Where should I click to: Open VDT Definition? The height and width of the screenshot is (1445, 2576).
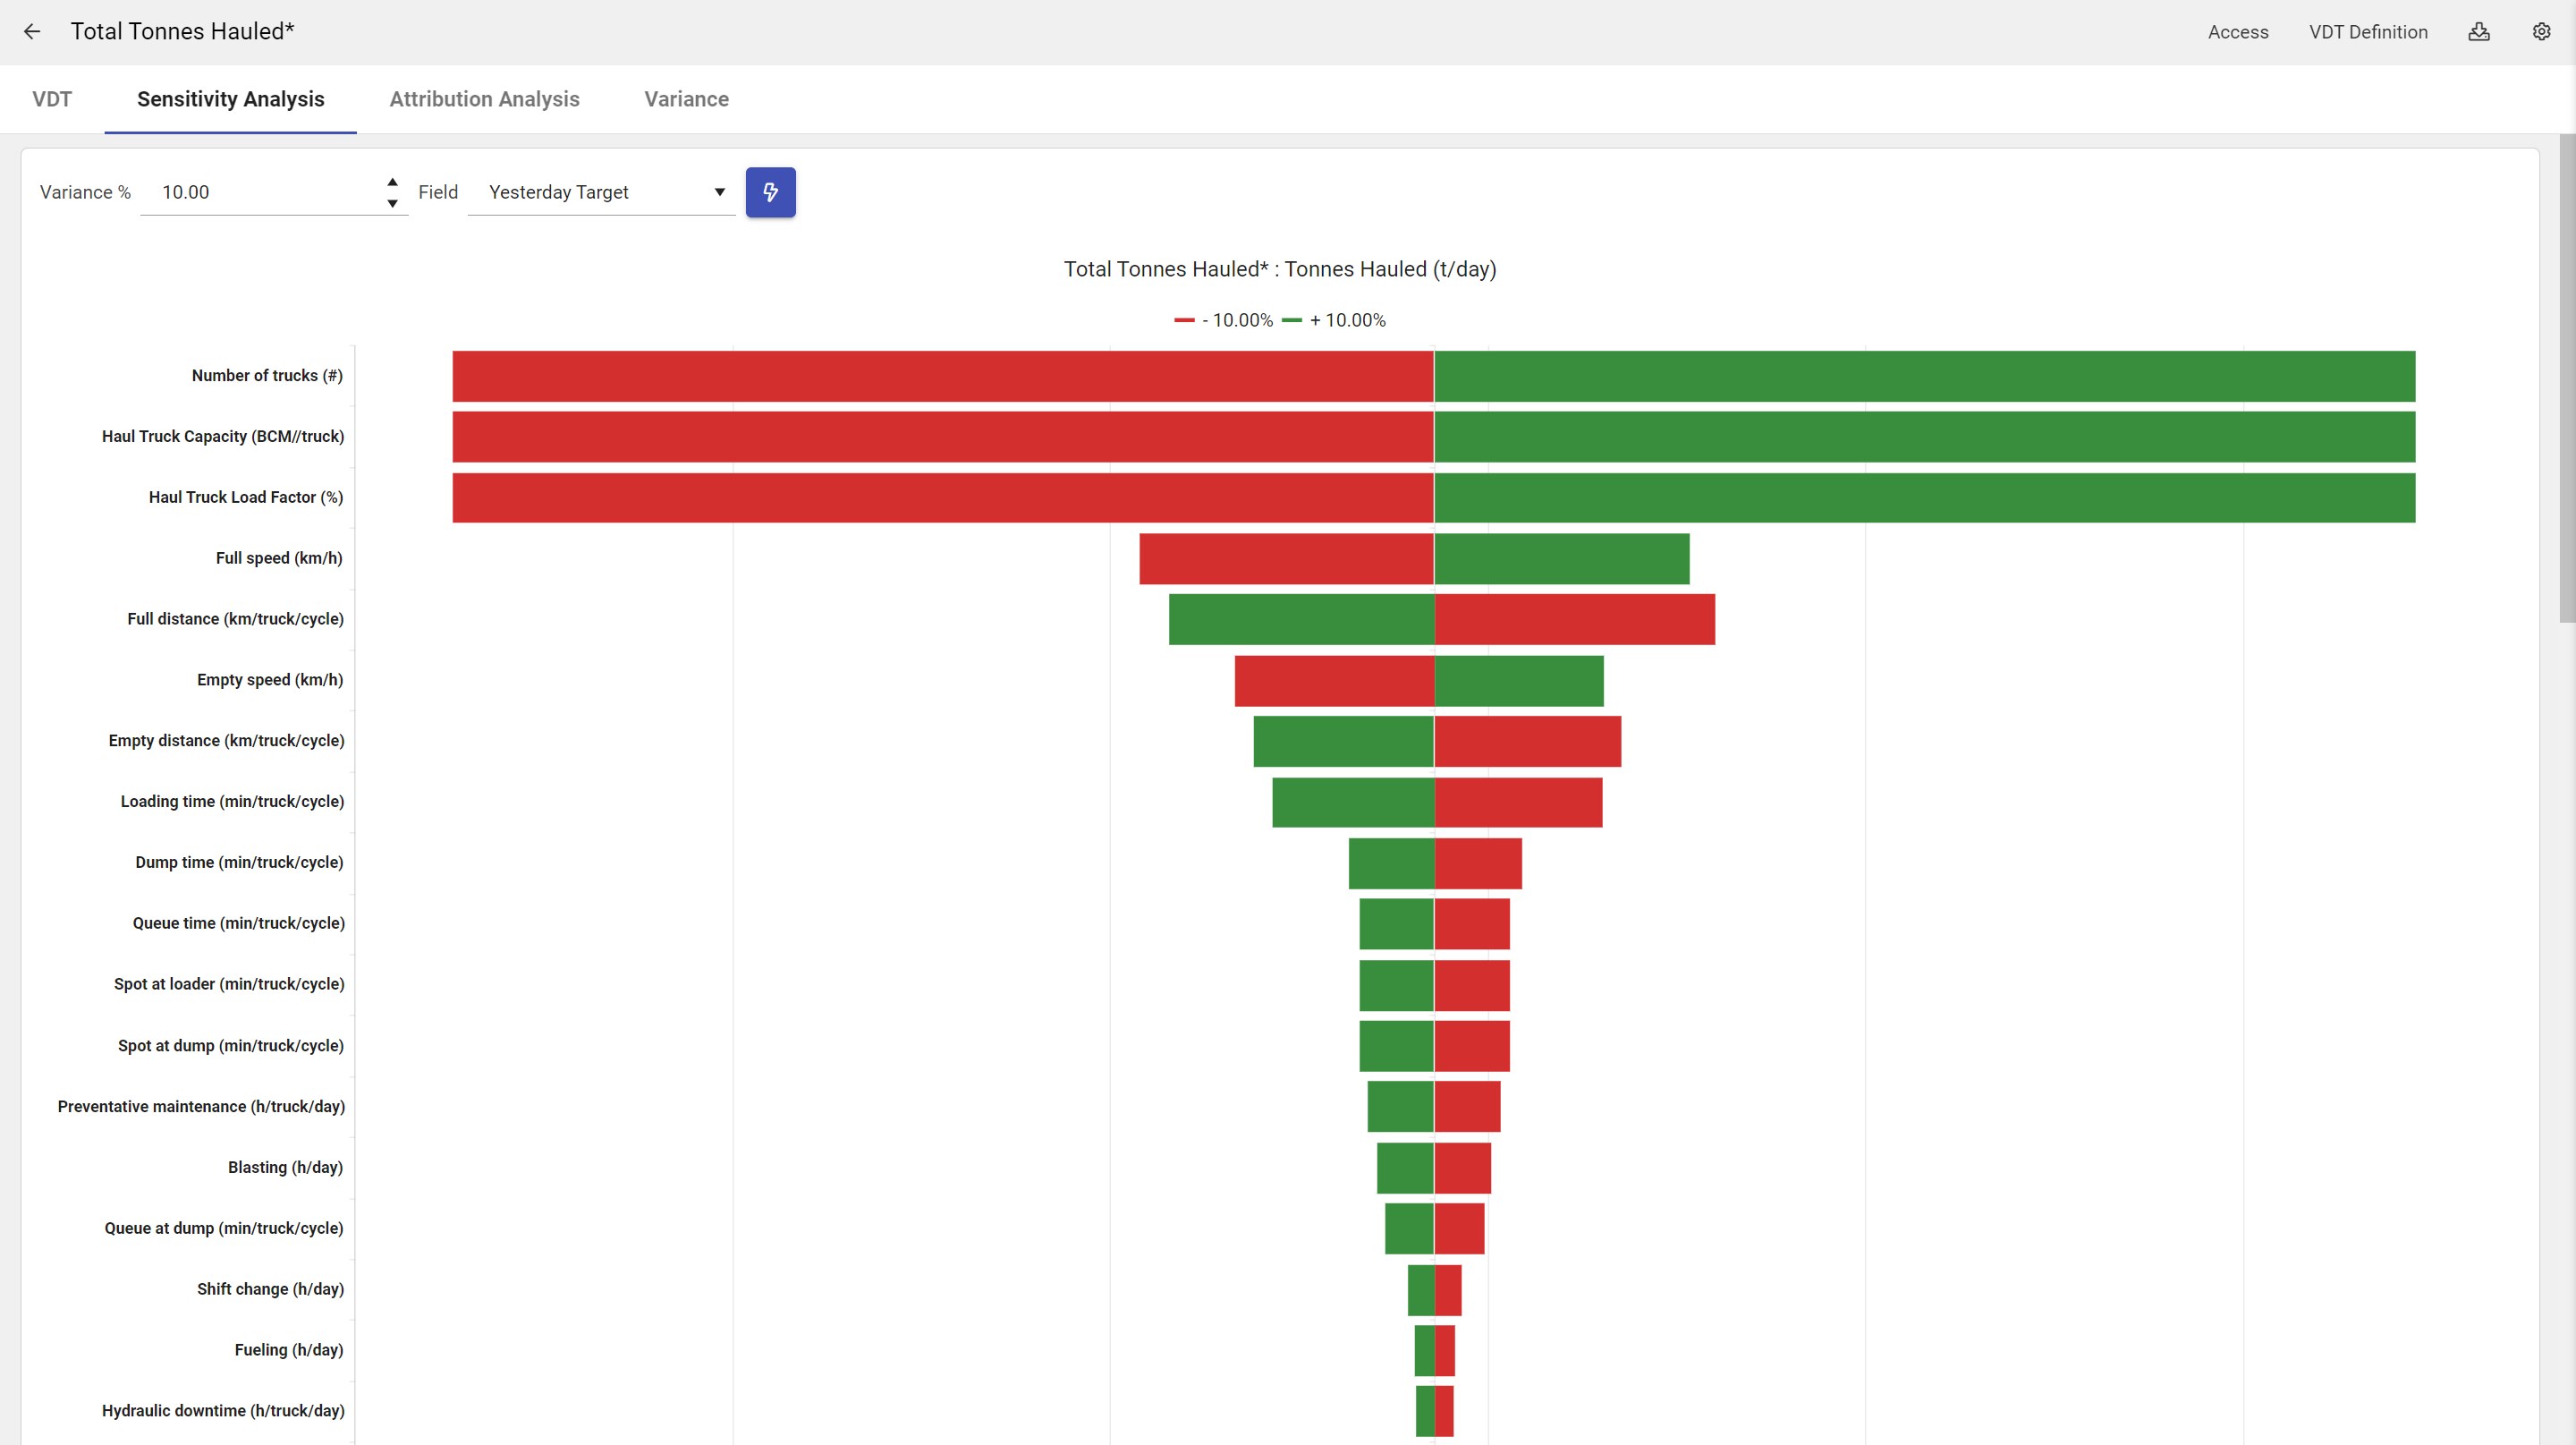(x=2367, y=32)
